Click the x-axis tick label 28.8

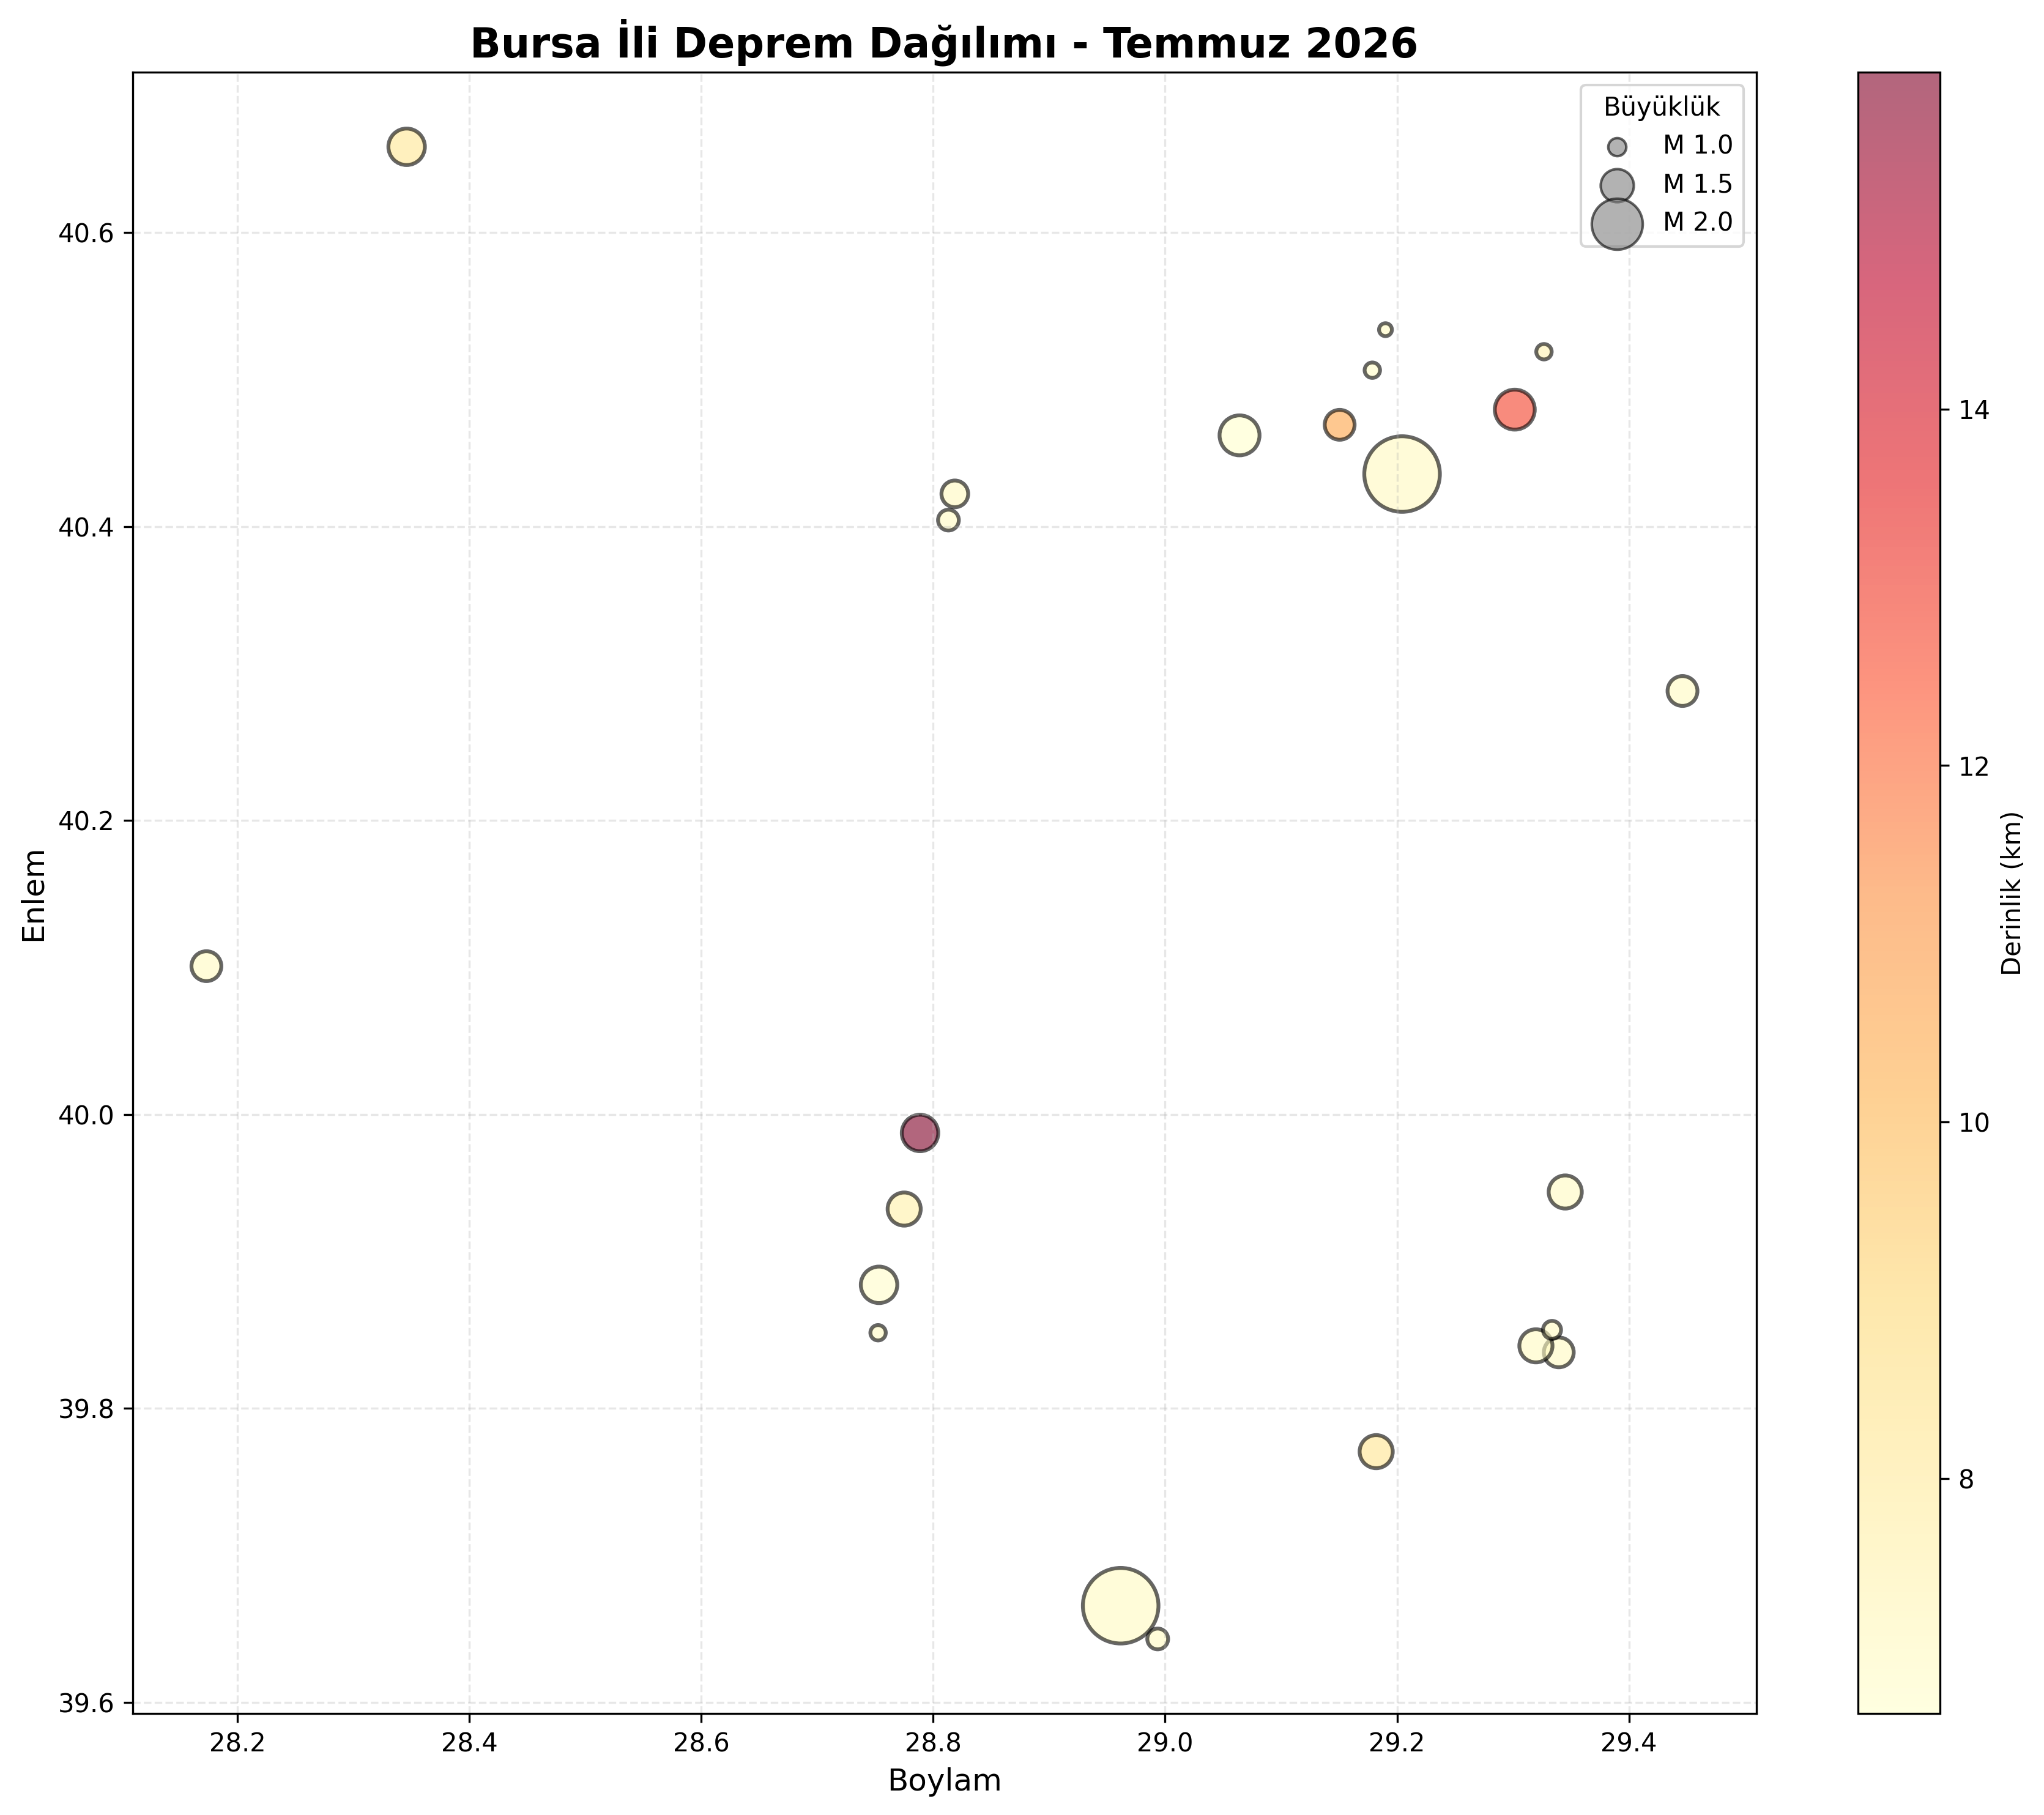point(933,1744)
